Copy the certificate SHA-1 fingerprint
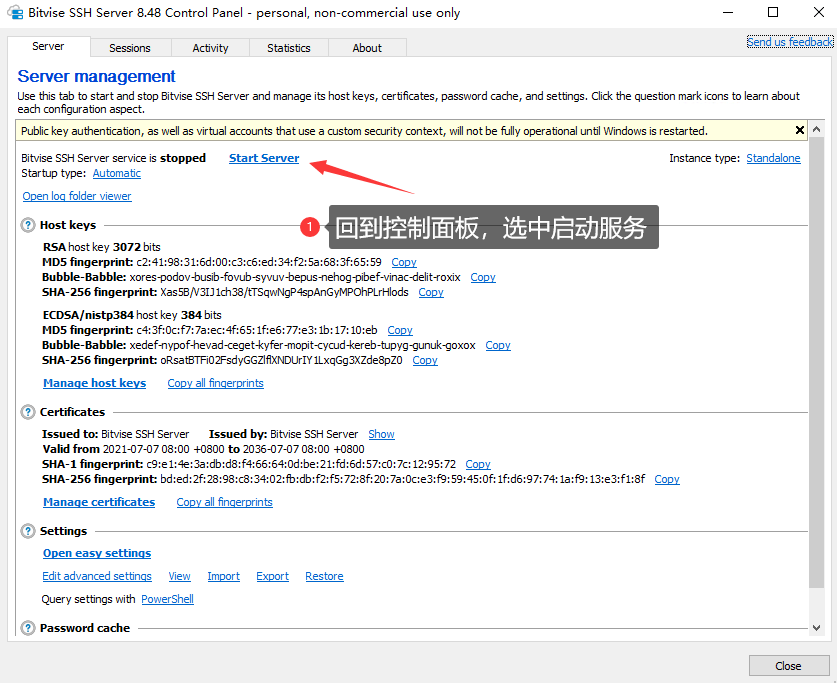Viewport: 837px width, 683px height. coord(478,464)
